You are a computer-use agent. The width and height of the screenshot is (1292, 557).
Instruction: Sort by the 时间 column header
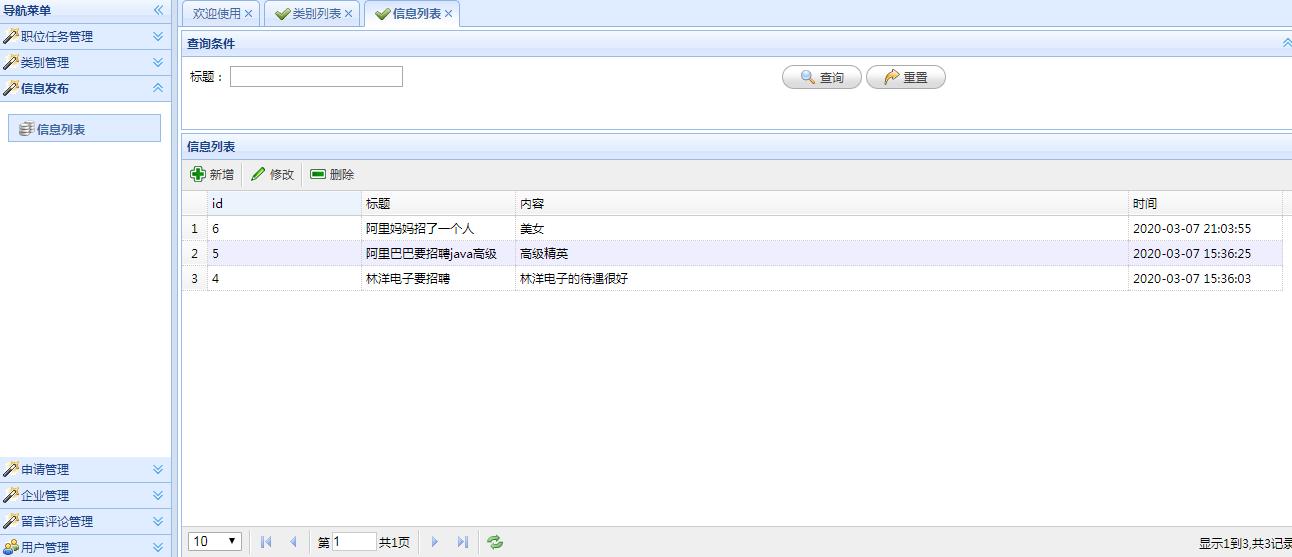point(1205,203)
